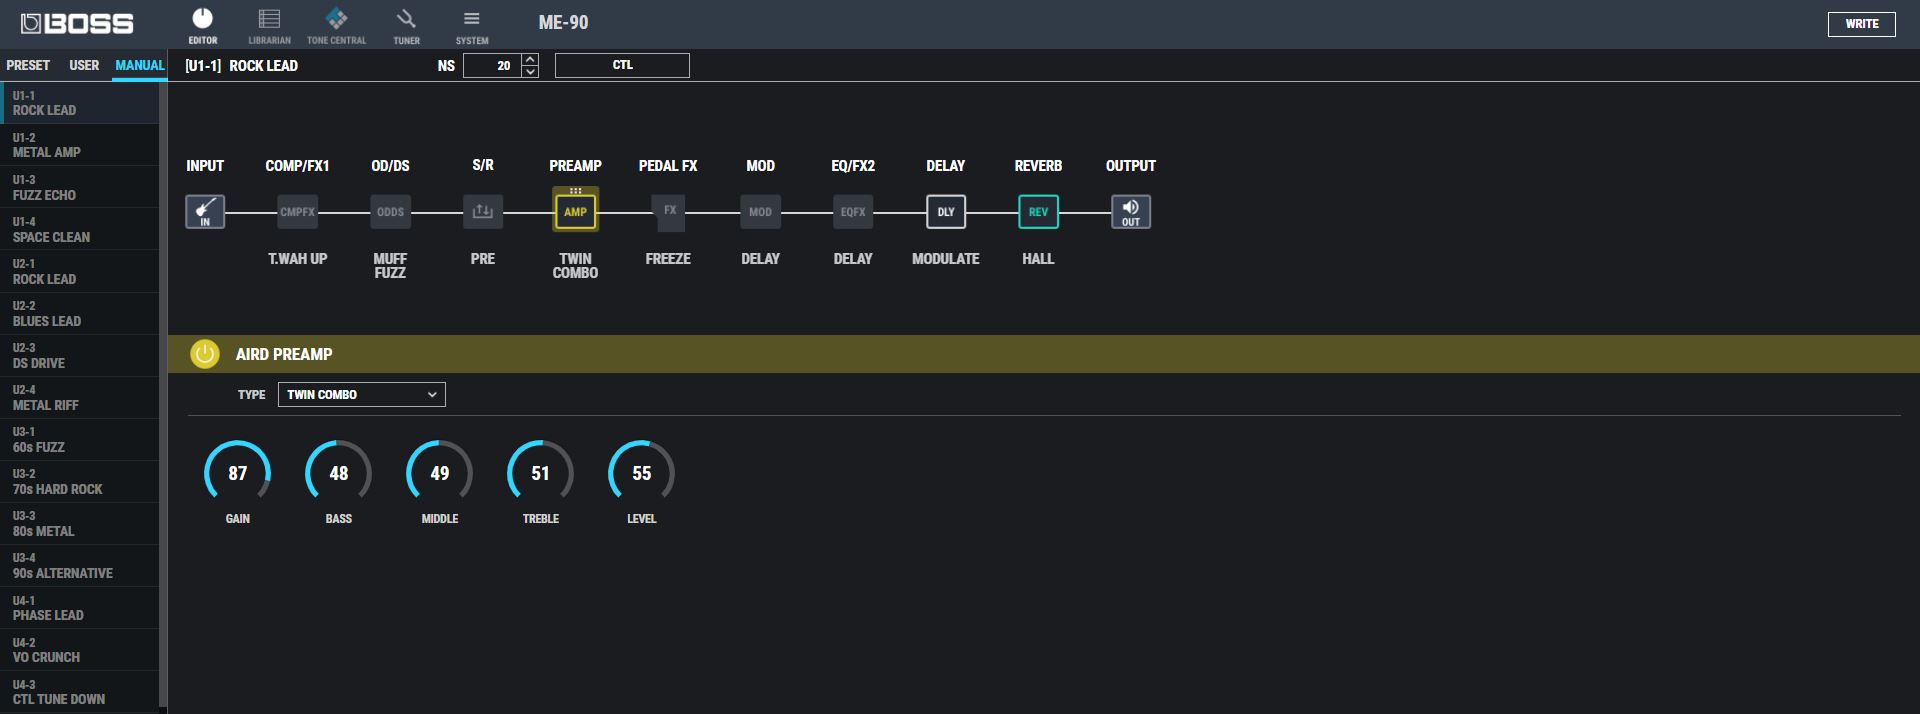
Task: Click the BOSS logo
Action: tap(77, 23)
